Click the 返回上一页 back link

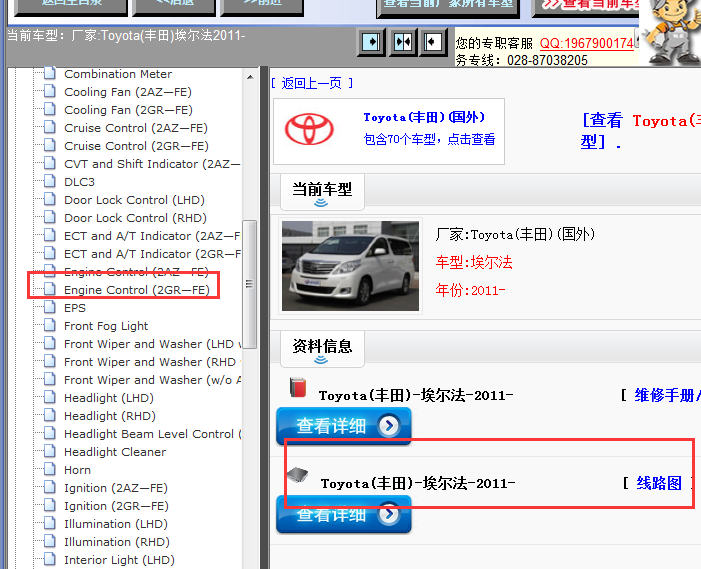(312, 83)
